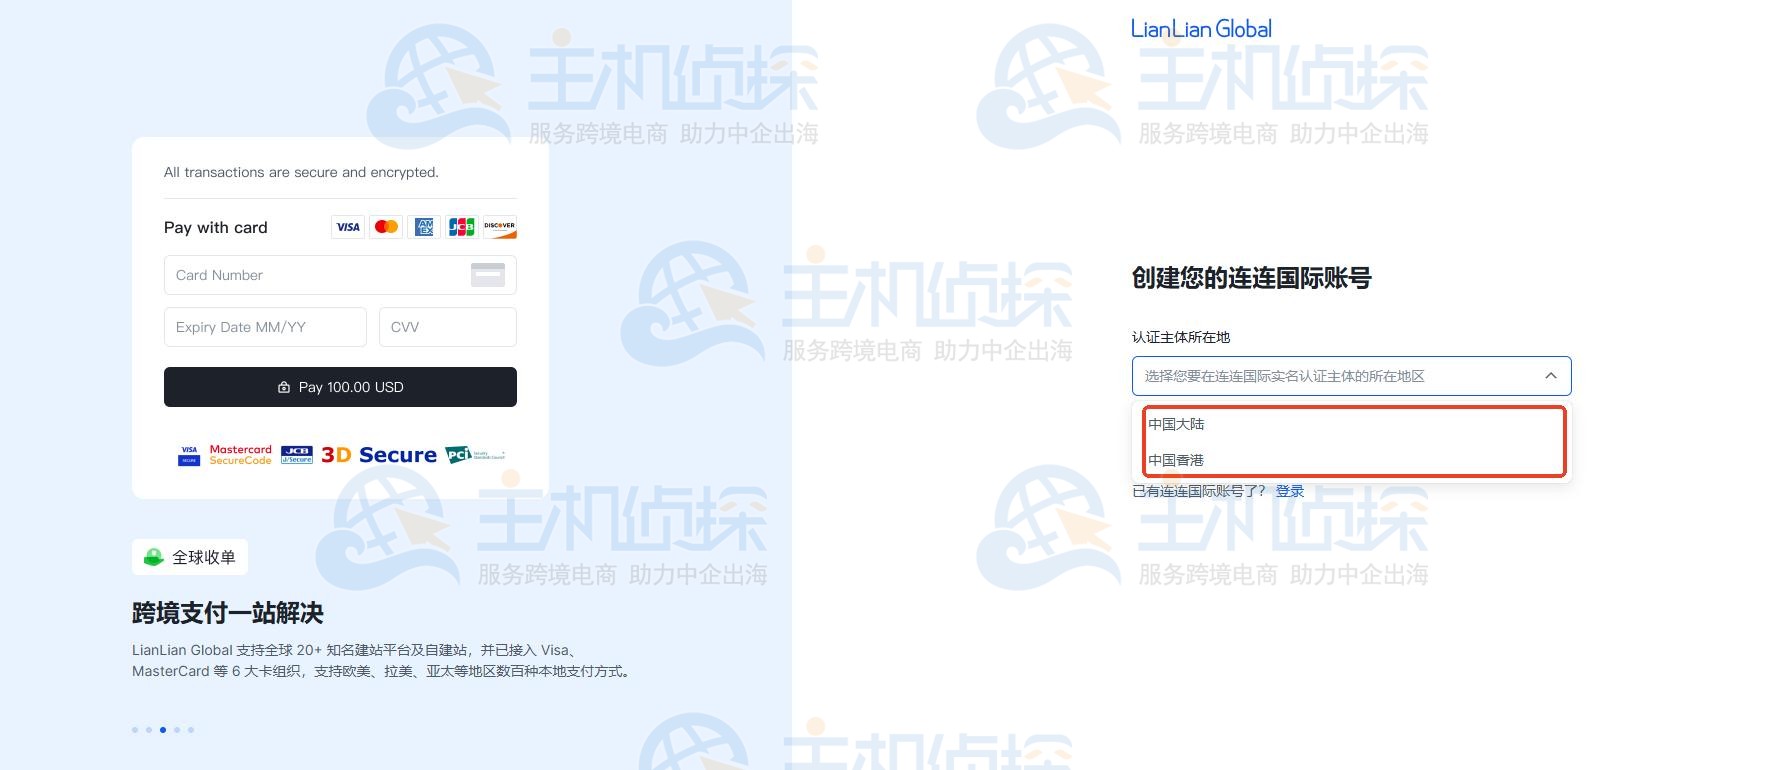Click the Visa card icon
Viewport: 1780px width, 770px height.
click(348, 227)
